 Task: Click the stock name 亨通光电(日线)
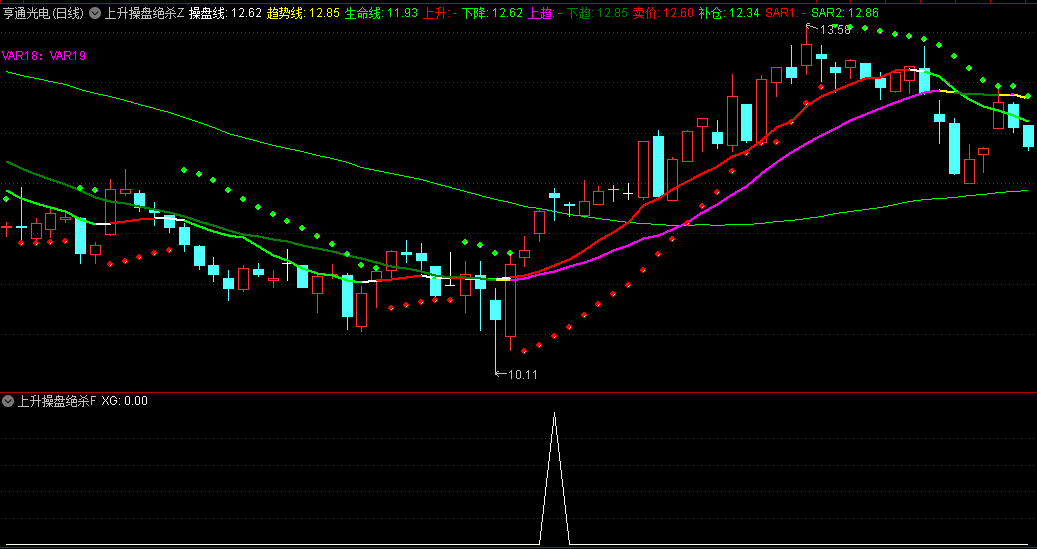tap(43, 13)
